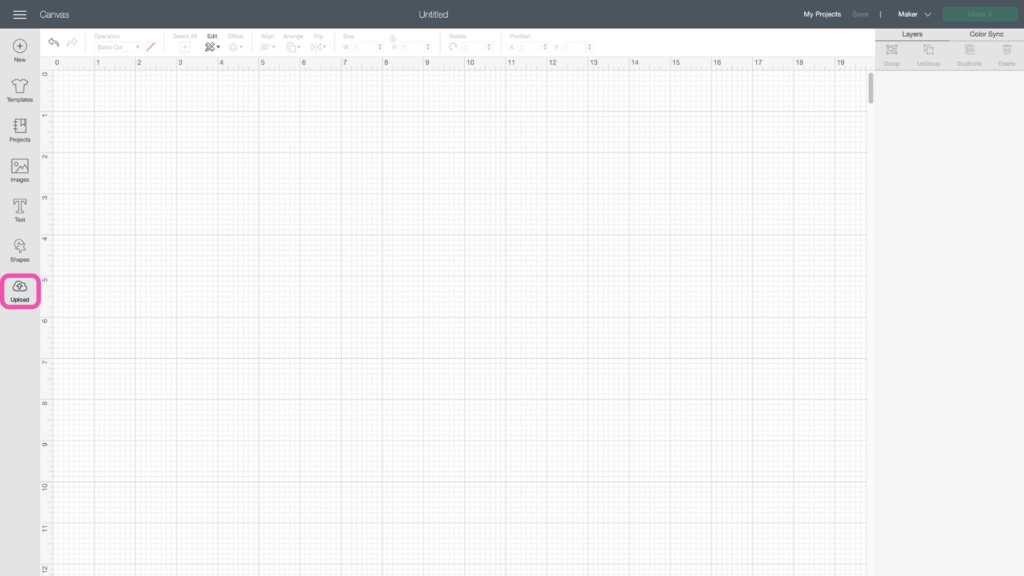Viewport: 1024px width, 576px height.
Task: Click the Group layers icon
Action: [x=891, y=50]
